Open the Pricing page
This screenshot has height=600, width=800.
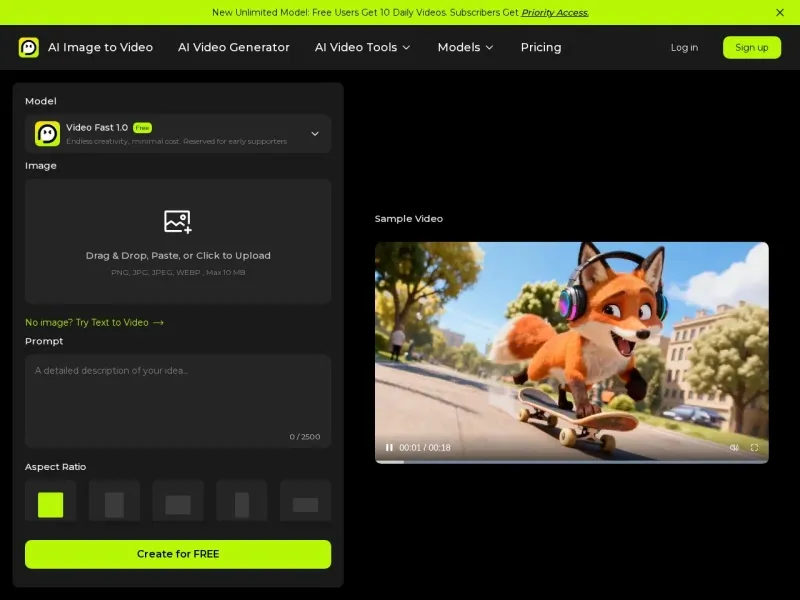(540, 47)
